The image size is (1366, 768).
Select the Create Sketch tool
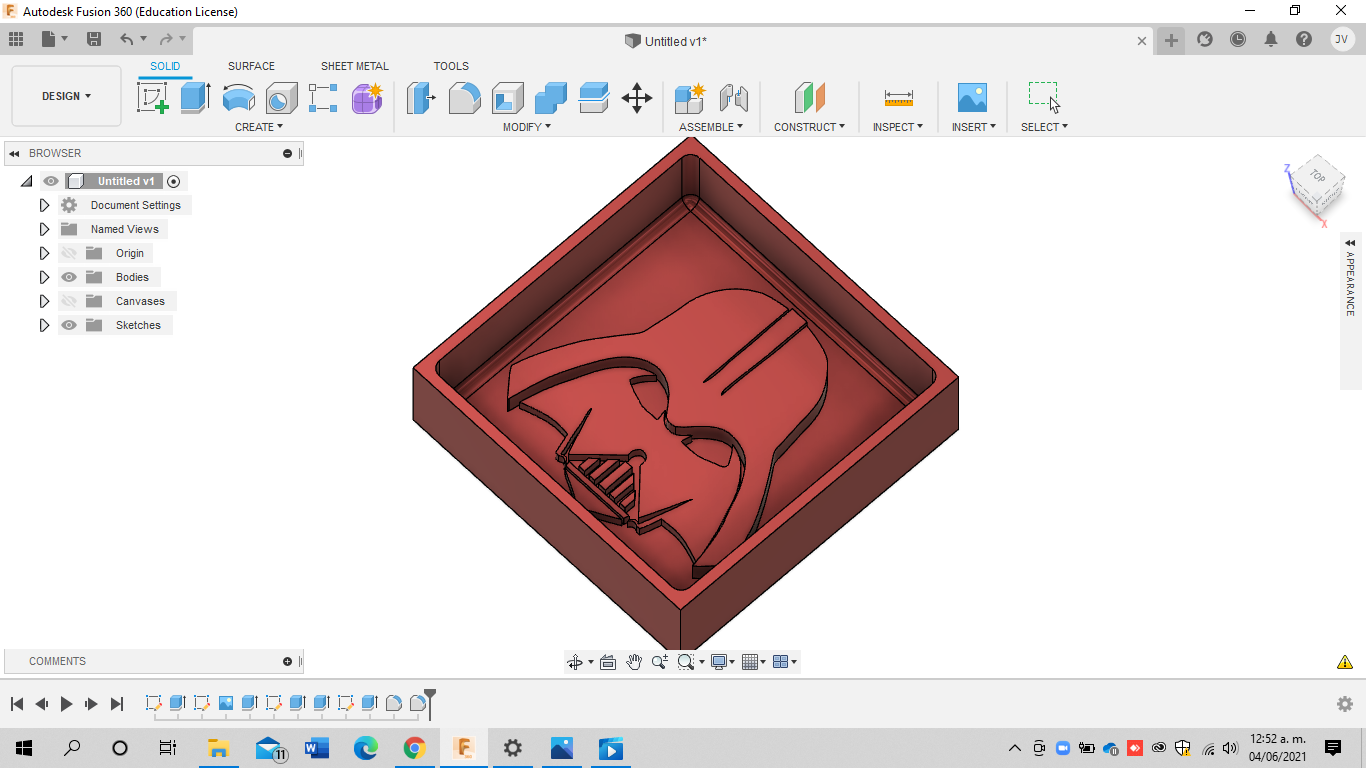point(153,98)
